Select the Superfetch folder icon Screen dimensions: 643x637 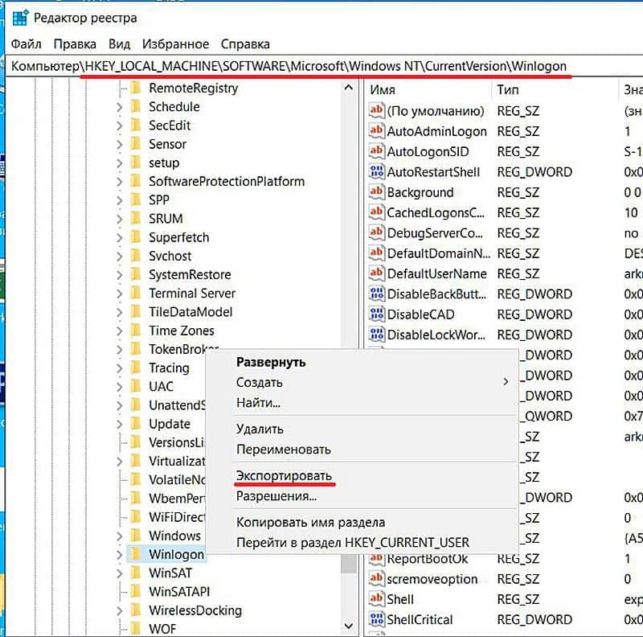click(x=135, y=237)
